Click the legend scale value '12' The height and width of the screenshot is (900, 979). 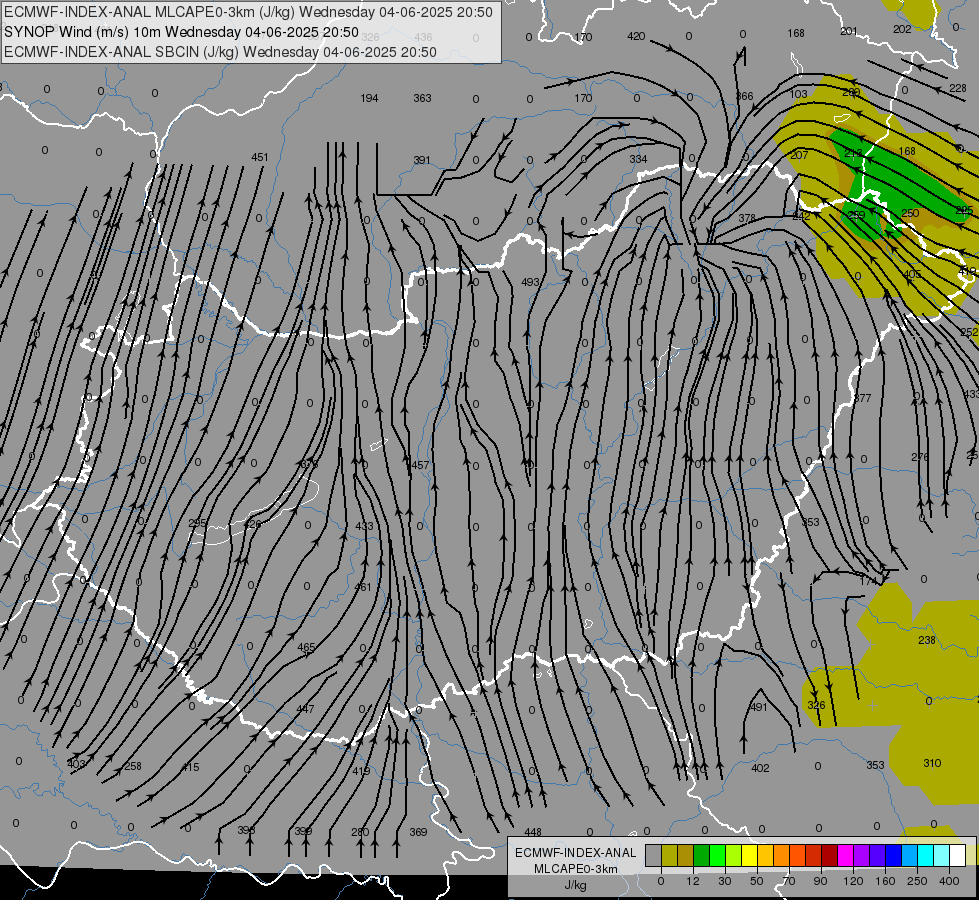[x=693, y=881]
